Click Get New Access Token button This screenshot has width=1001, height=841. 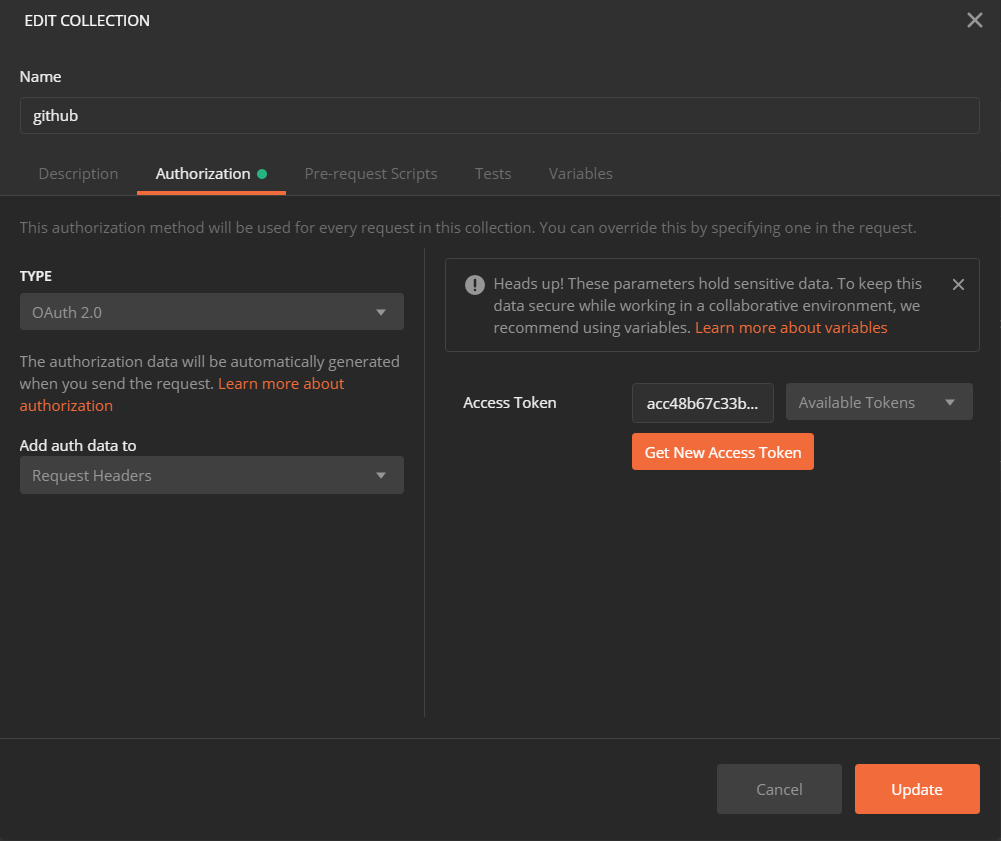(723, 451)
